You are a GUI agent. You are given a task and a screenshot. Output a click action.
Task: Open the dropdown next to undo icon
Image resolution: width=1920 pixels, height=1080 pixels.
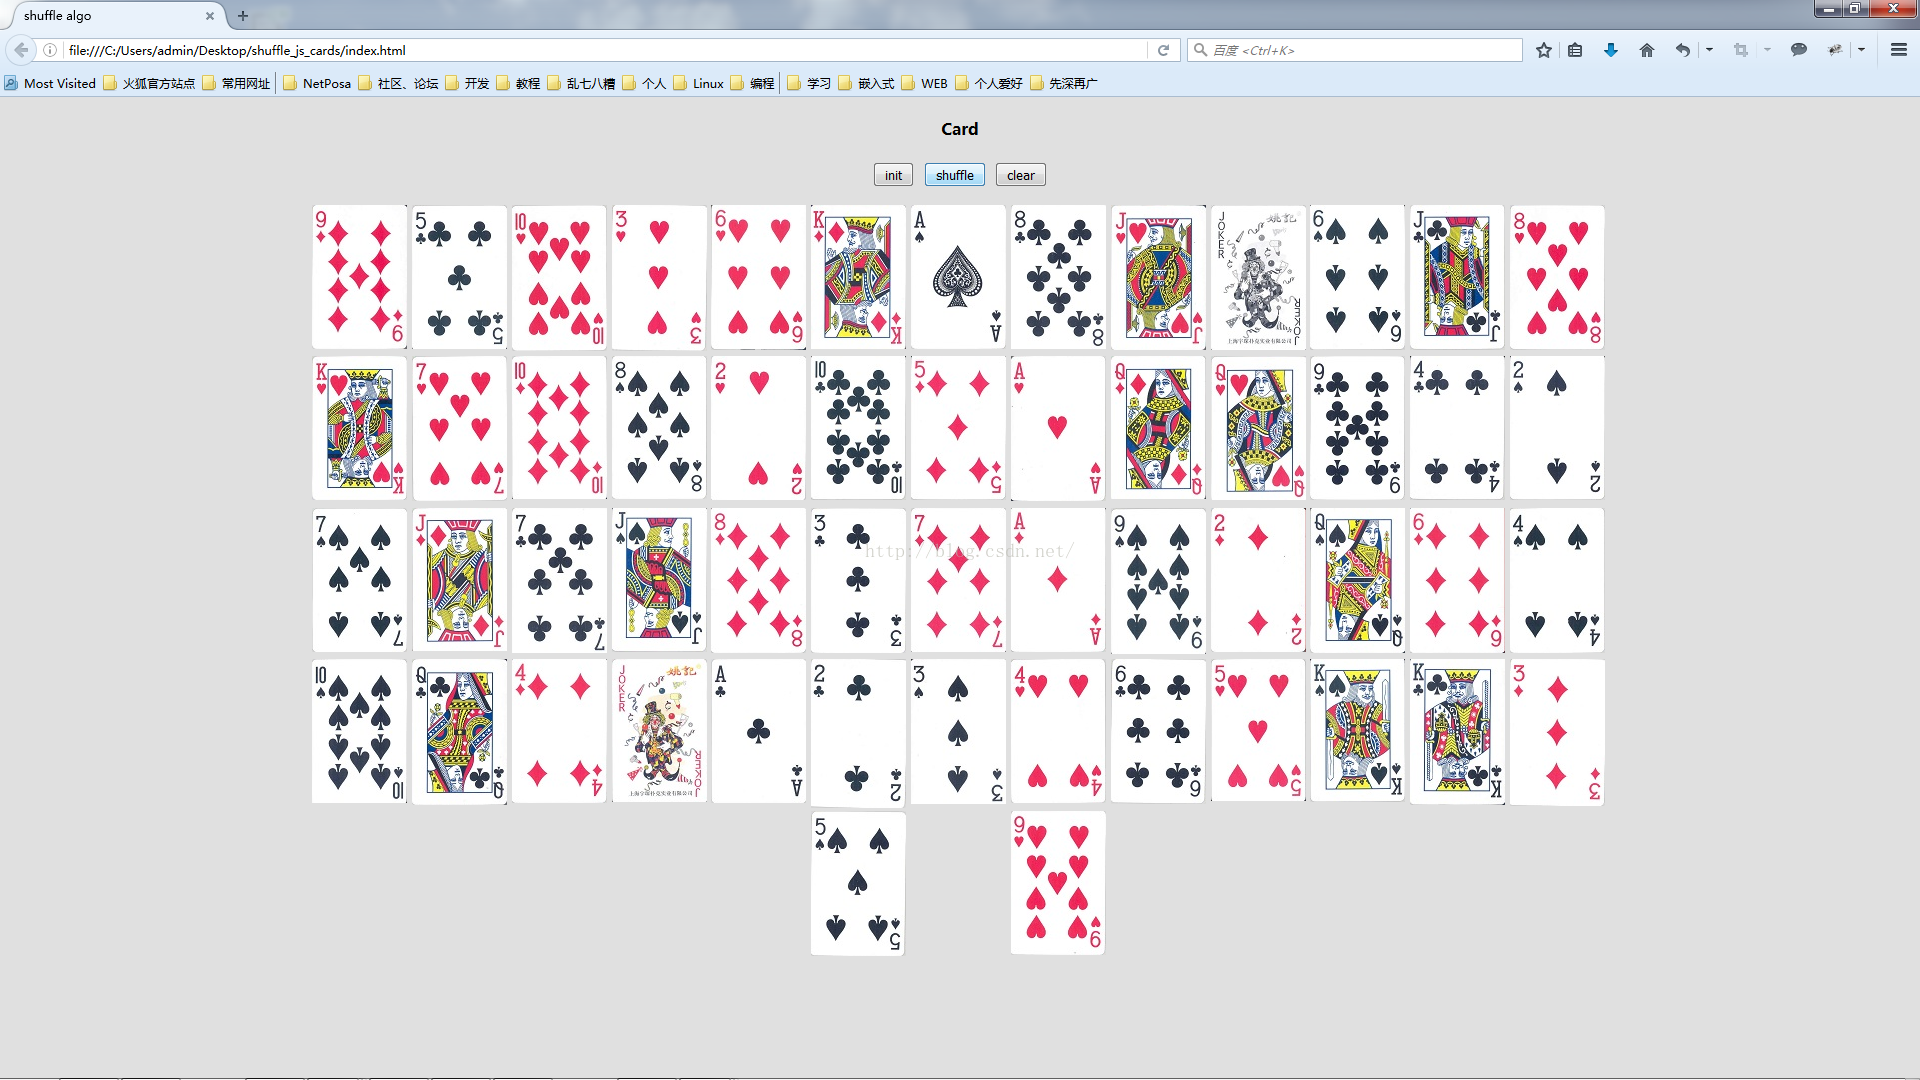click(1709, 50)
